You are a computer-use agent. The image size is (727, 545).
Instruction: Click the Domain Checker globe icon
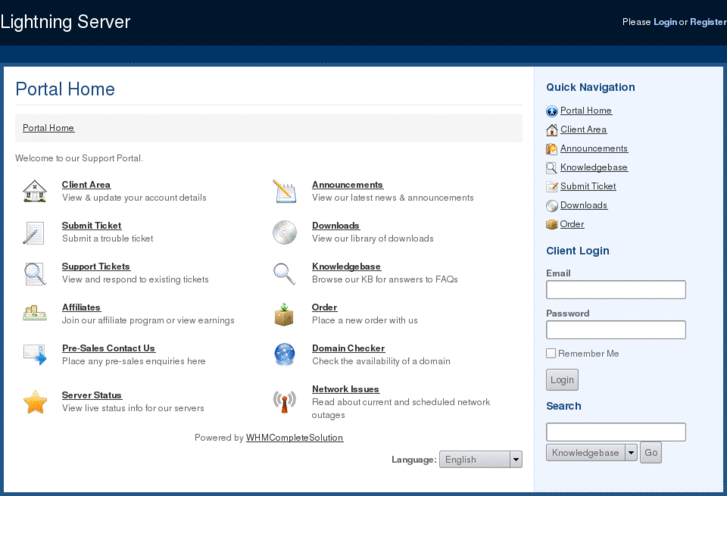(x=285, y=355)
